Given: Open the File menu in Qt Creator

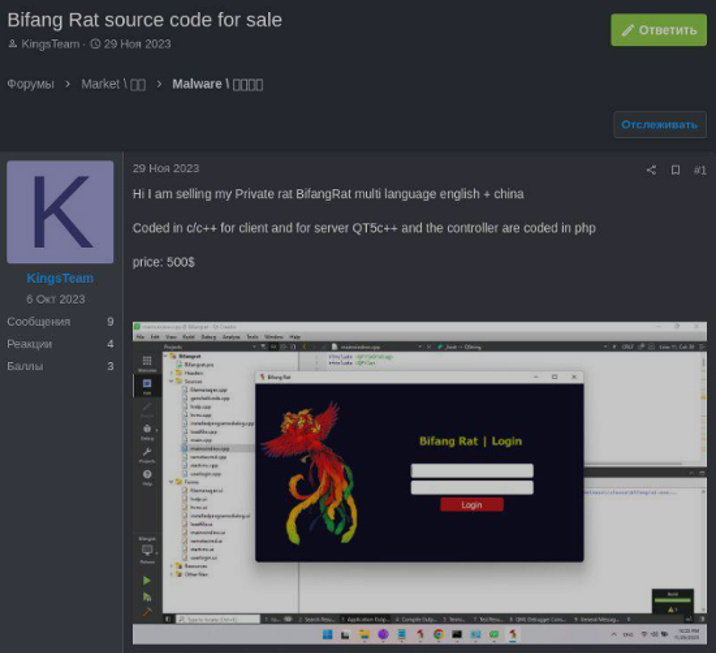Looking at the screenshot, I should coord(141,337).
